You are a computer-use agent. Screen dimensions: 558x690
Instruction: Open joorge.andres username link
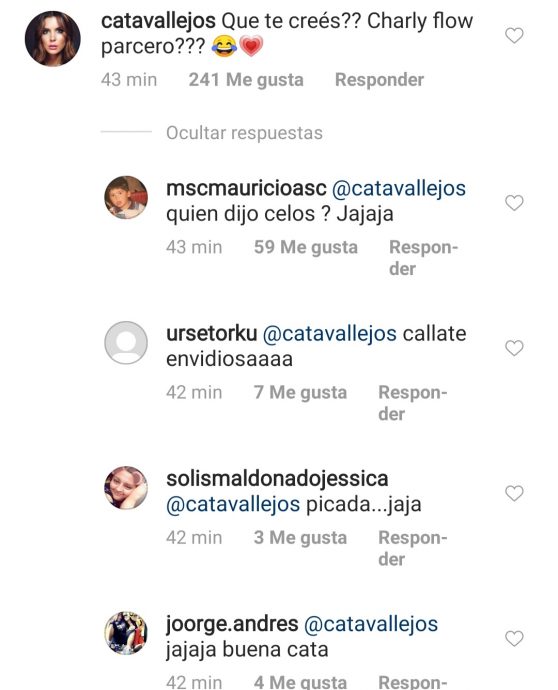(x=232, y=624)
